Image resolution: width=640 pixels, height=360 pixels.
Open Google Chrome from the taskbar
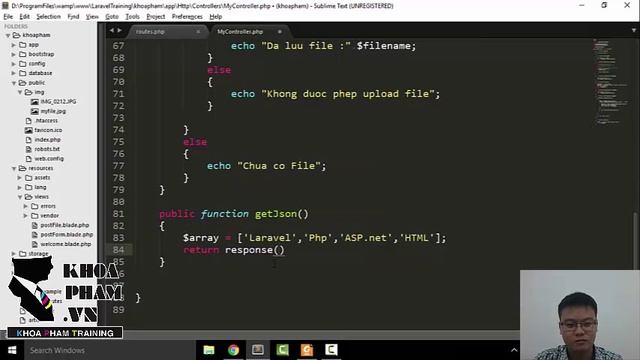click(233, 350)
